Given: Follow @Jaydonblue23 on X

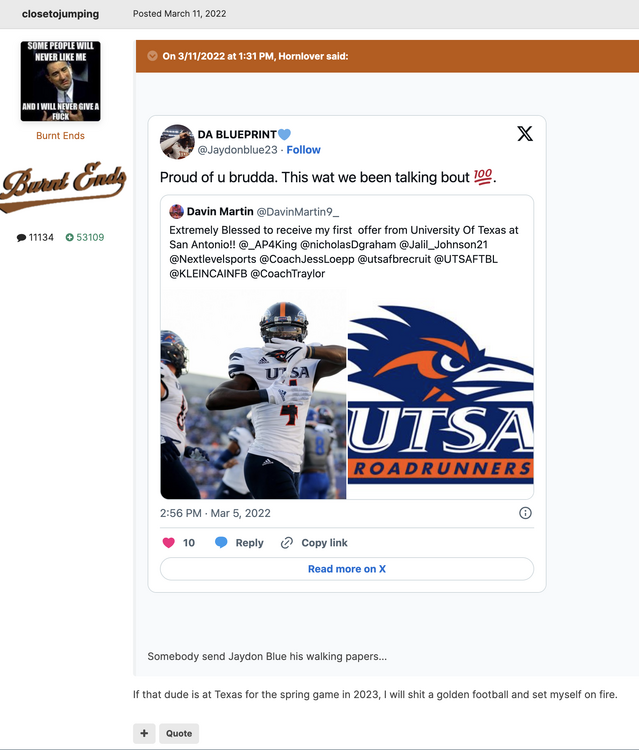Looking at the screenshot, I should 303,150.
